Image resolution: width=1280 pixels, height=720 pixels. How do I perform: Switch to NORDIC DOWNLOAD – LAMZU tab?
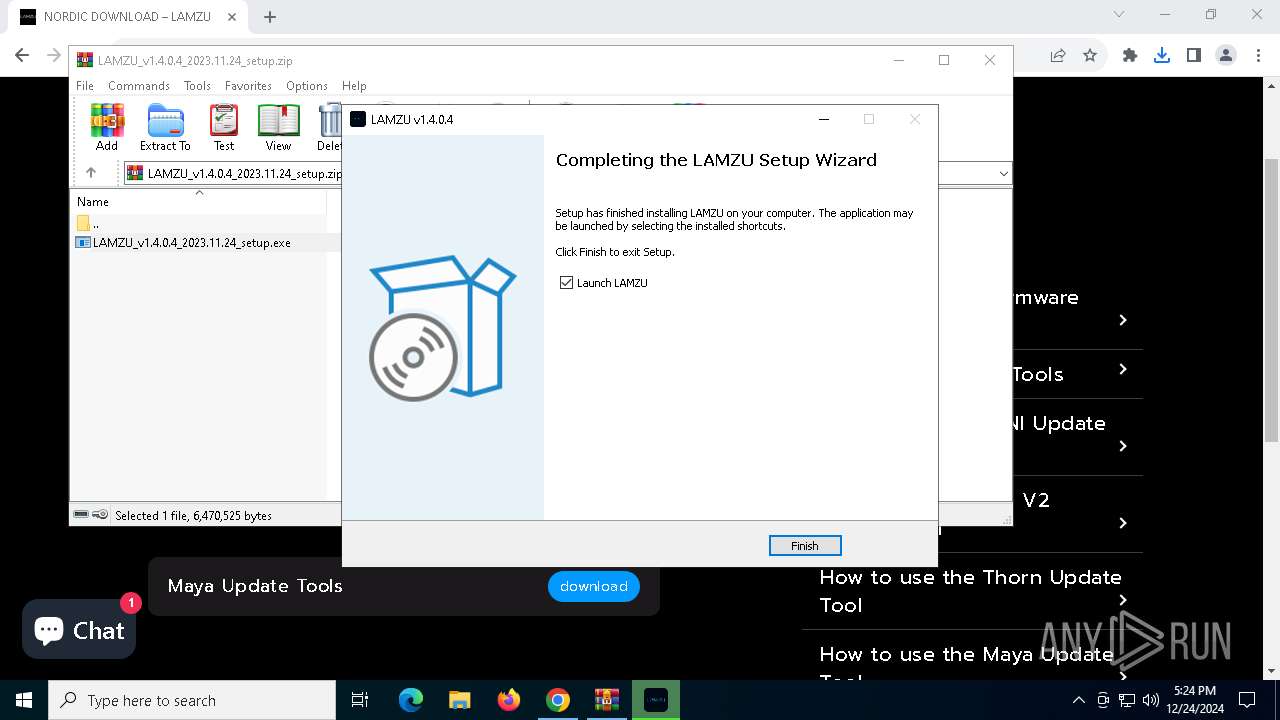126,17
